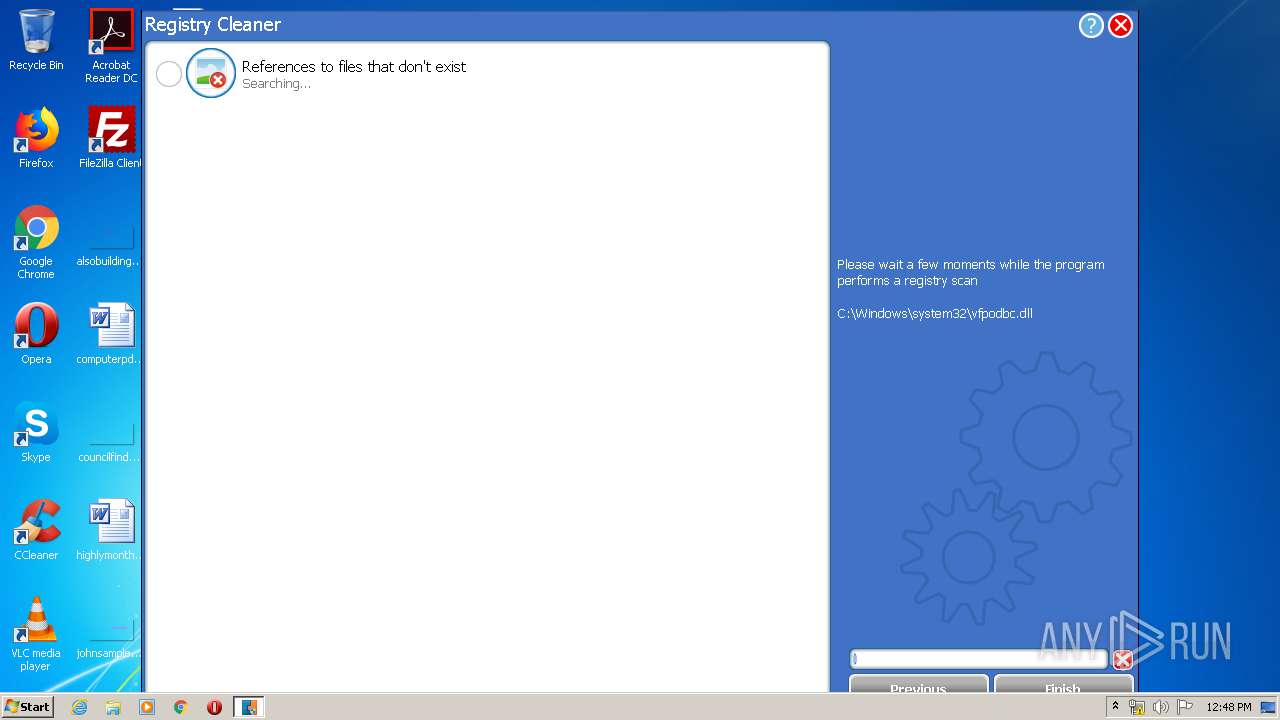
Task: Click the scanned file path vfpodbc.dll
Action: coord(935,313)
